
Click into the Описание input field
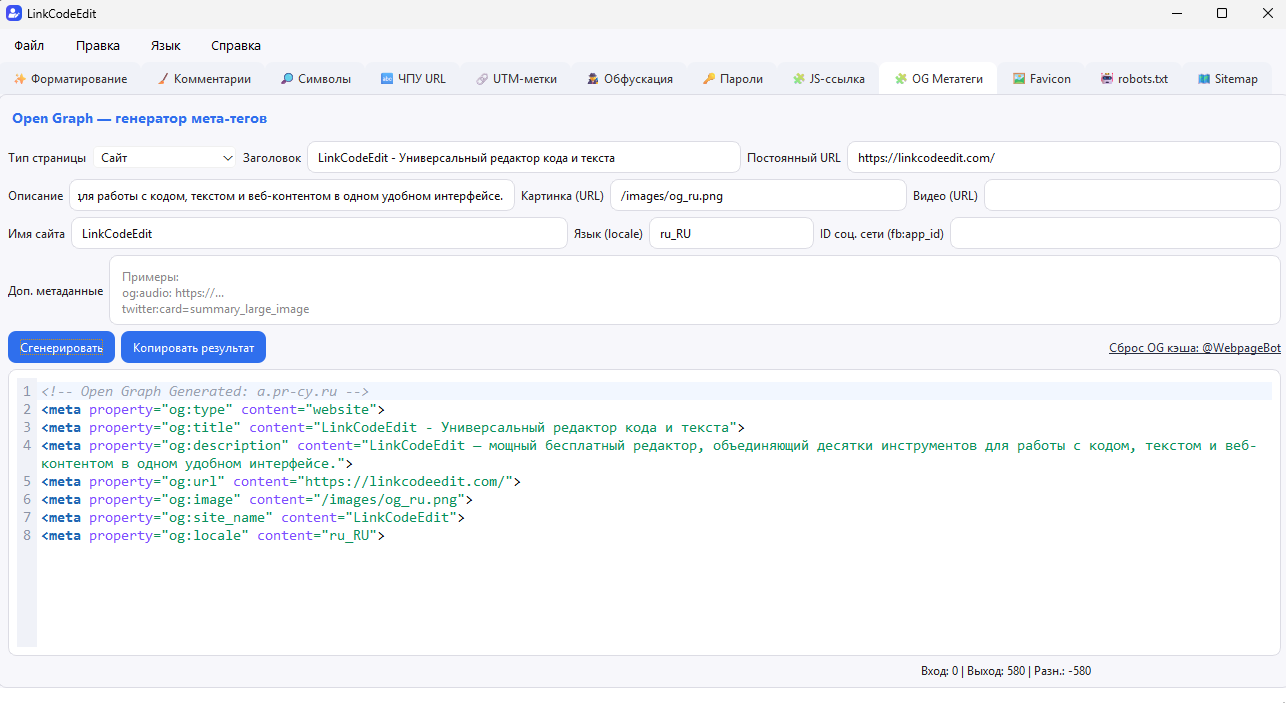[x=292, y=195]
